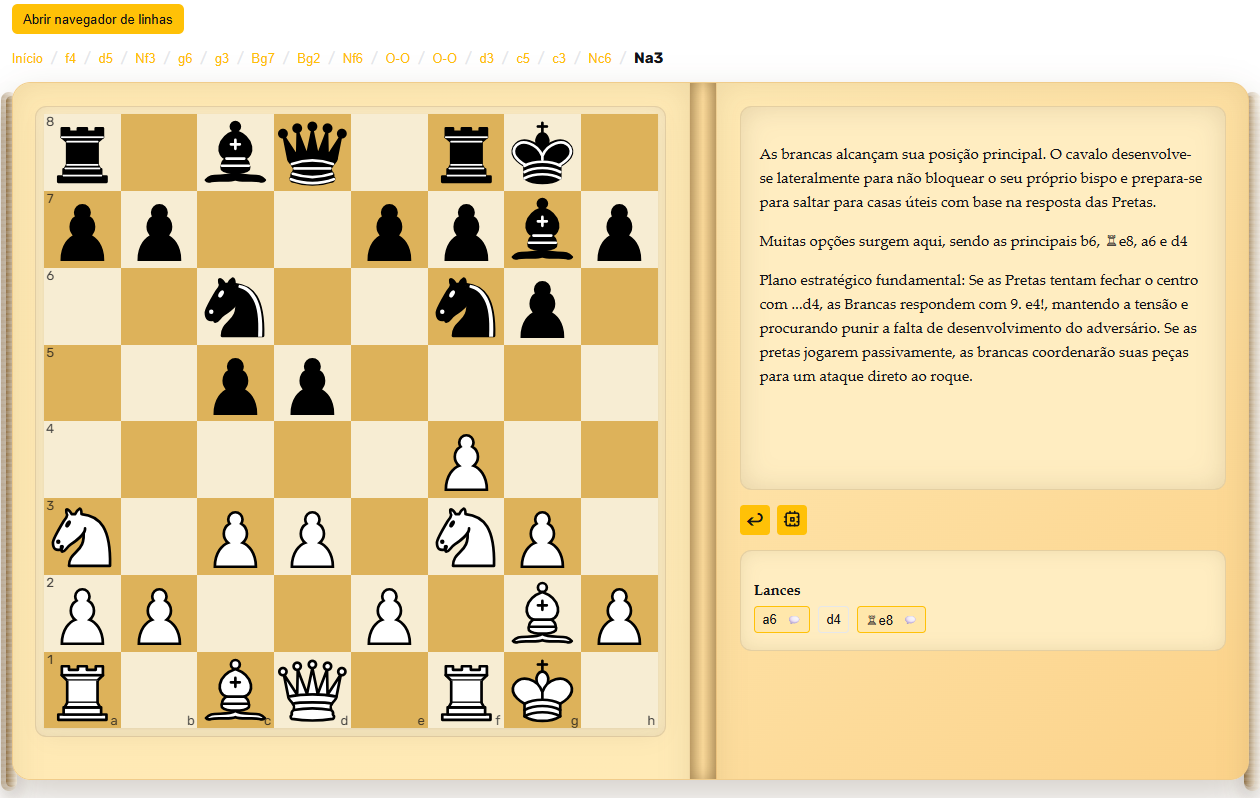Choose the d4 move in Lances

pos(833,620)
